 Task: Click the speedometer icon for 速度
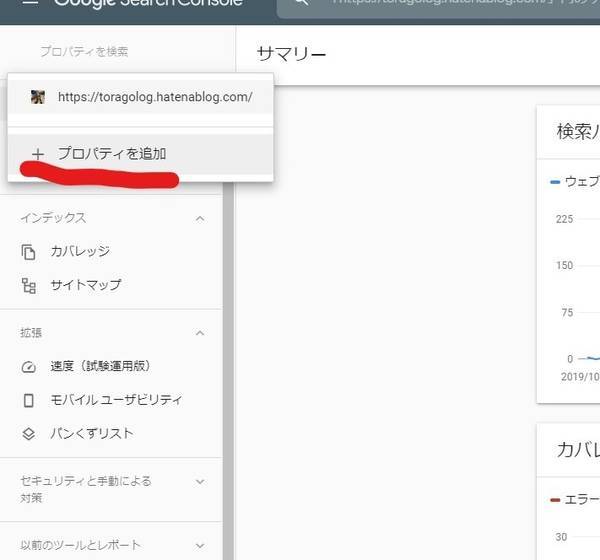pyautogui.click(x=29, y=367)
